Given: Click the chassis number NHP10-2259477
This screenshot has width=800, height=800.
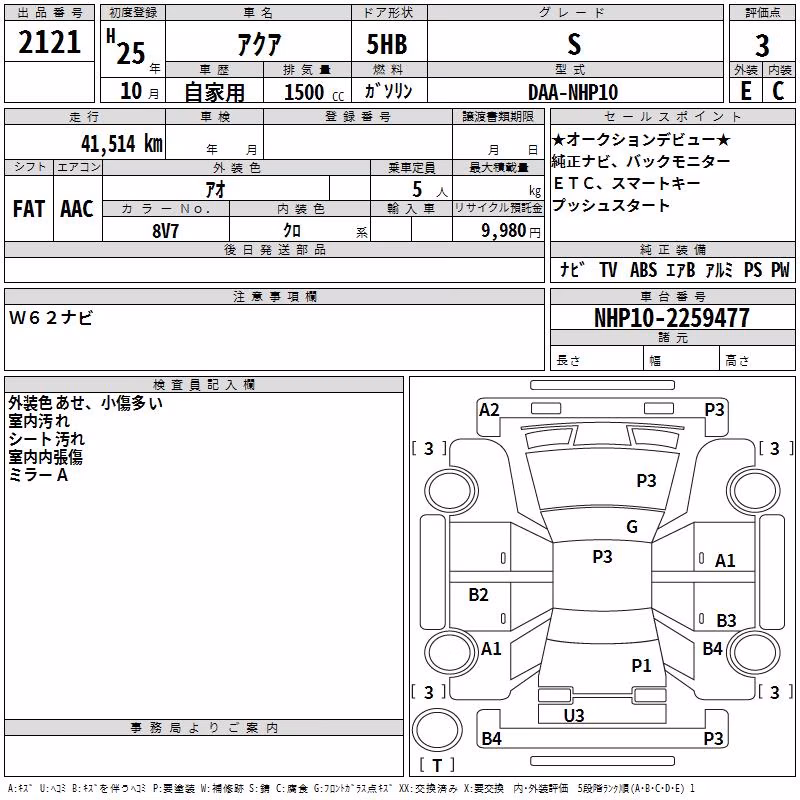Looking at the screenshot, I should [x=672, y=318].
